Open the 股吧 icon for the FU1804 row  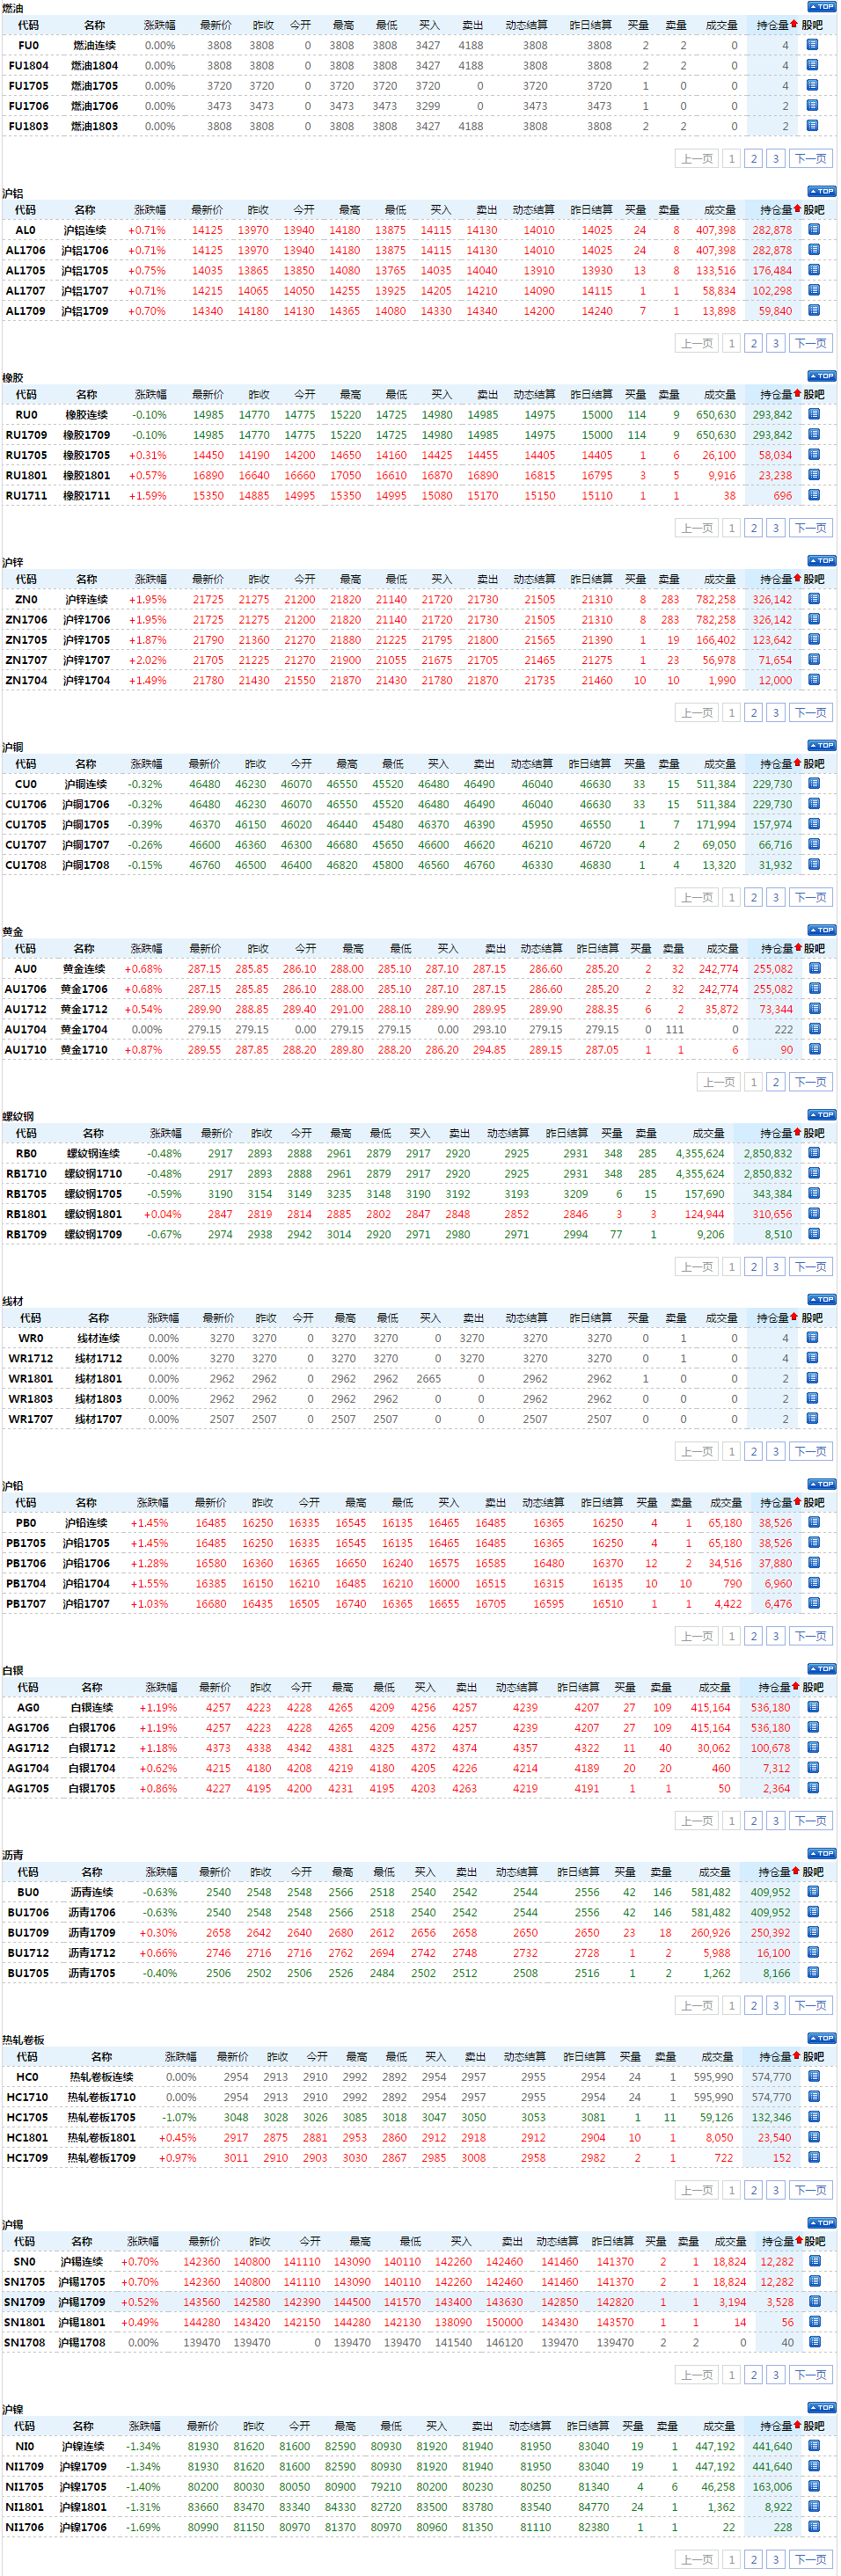click(813, 65)
